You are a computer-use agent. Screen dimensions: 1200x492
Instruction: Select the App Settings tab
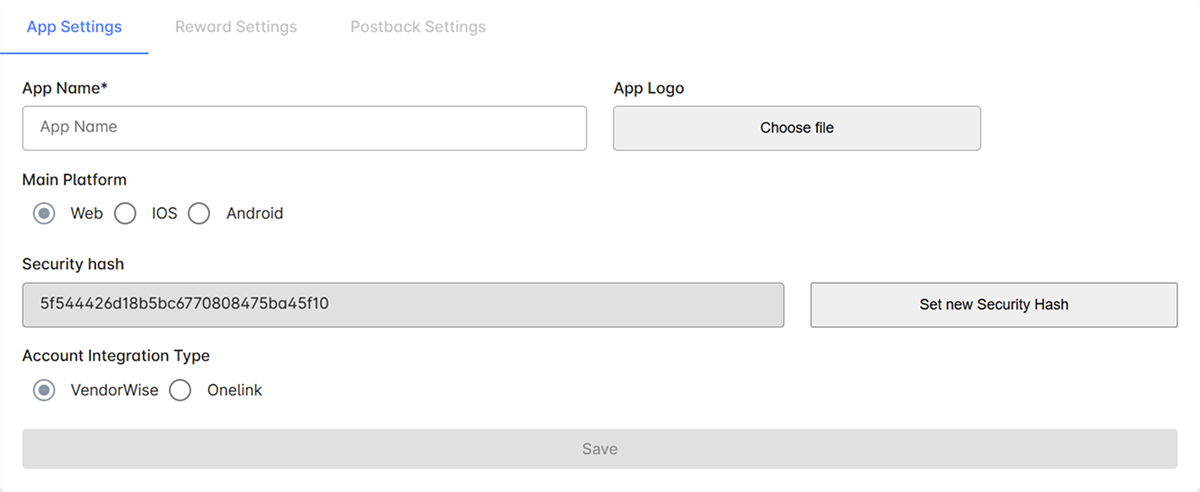(74, 27)
